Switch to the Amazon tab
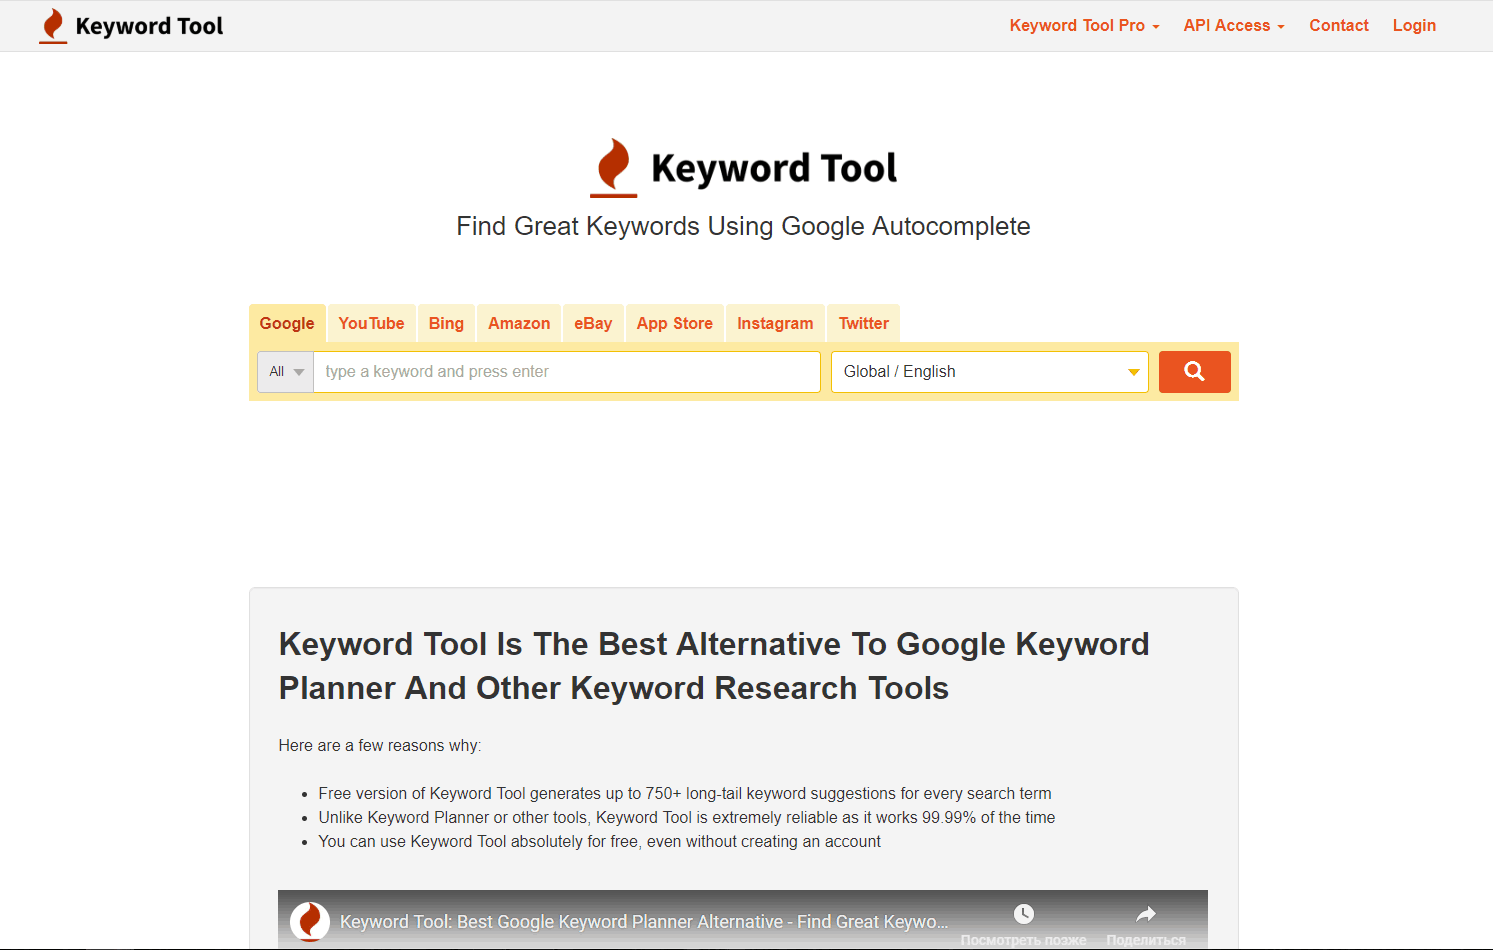The width and height of the screenshot is (1493, 950). click(519, 323)
